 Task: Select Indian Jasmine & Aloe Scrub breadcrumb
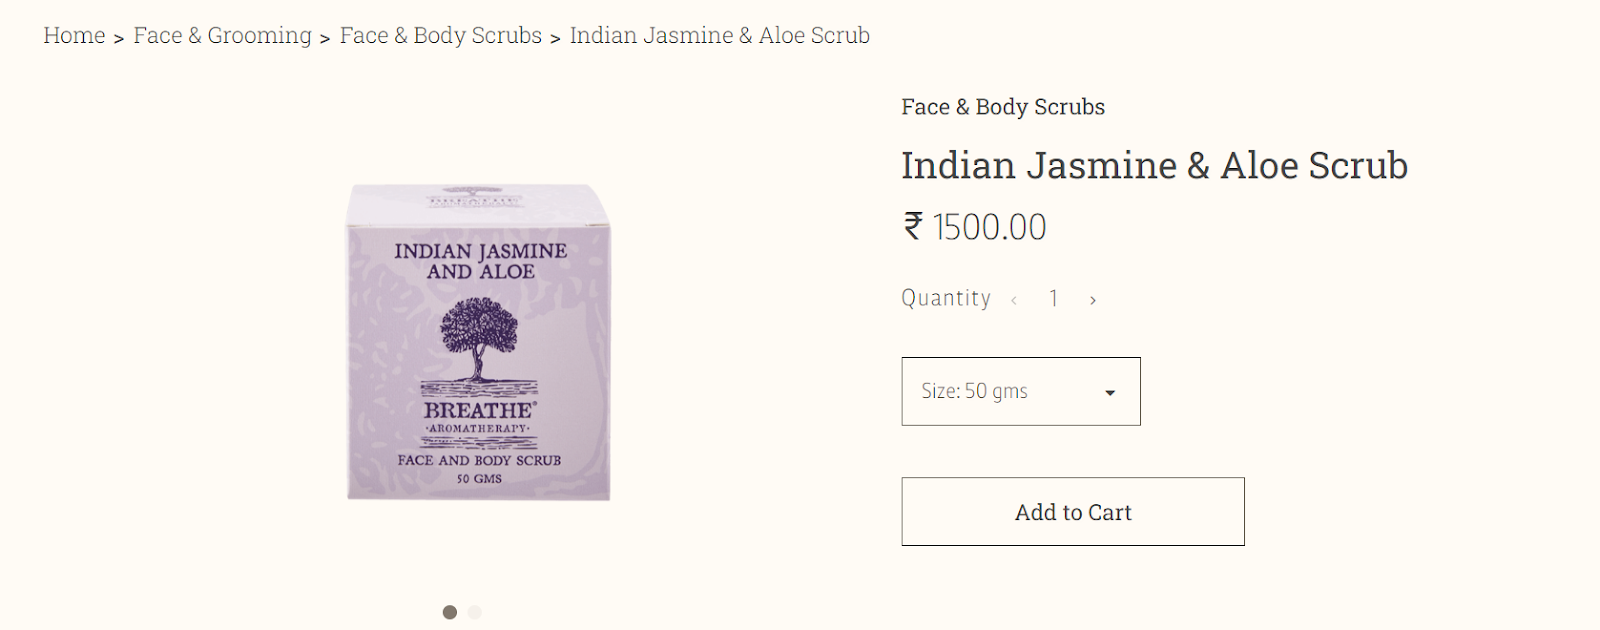tap(719, 36)
